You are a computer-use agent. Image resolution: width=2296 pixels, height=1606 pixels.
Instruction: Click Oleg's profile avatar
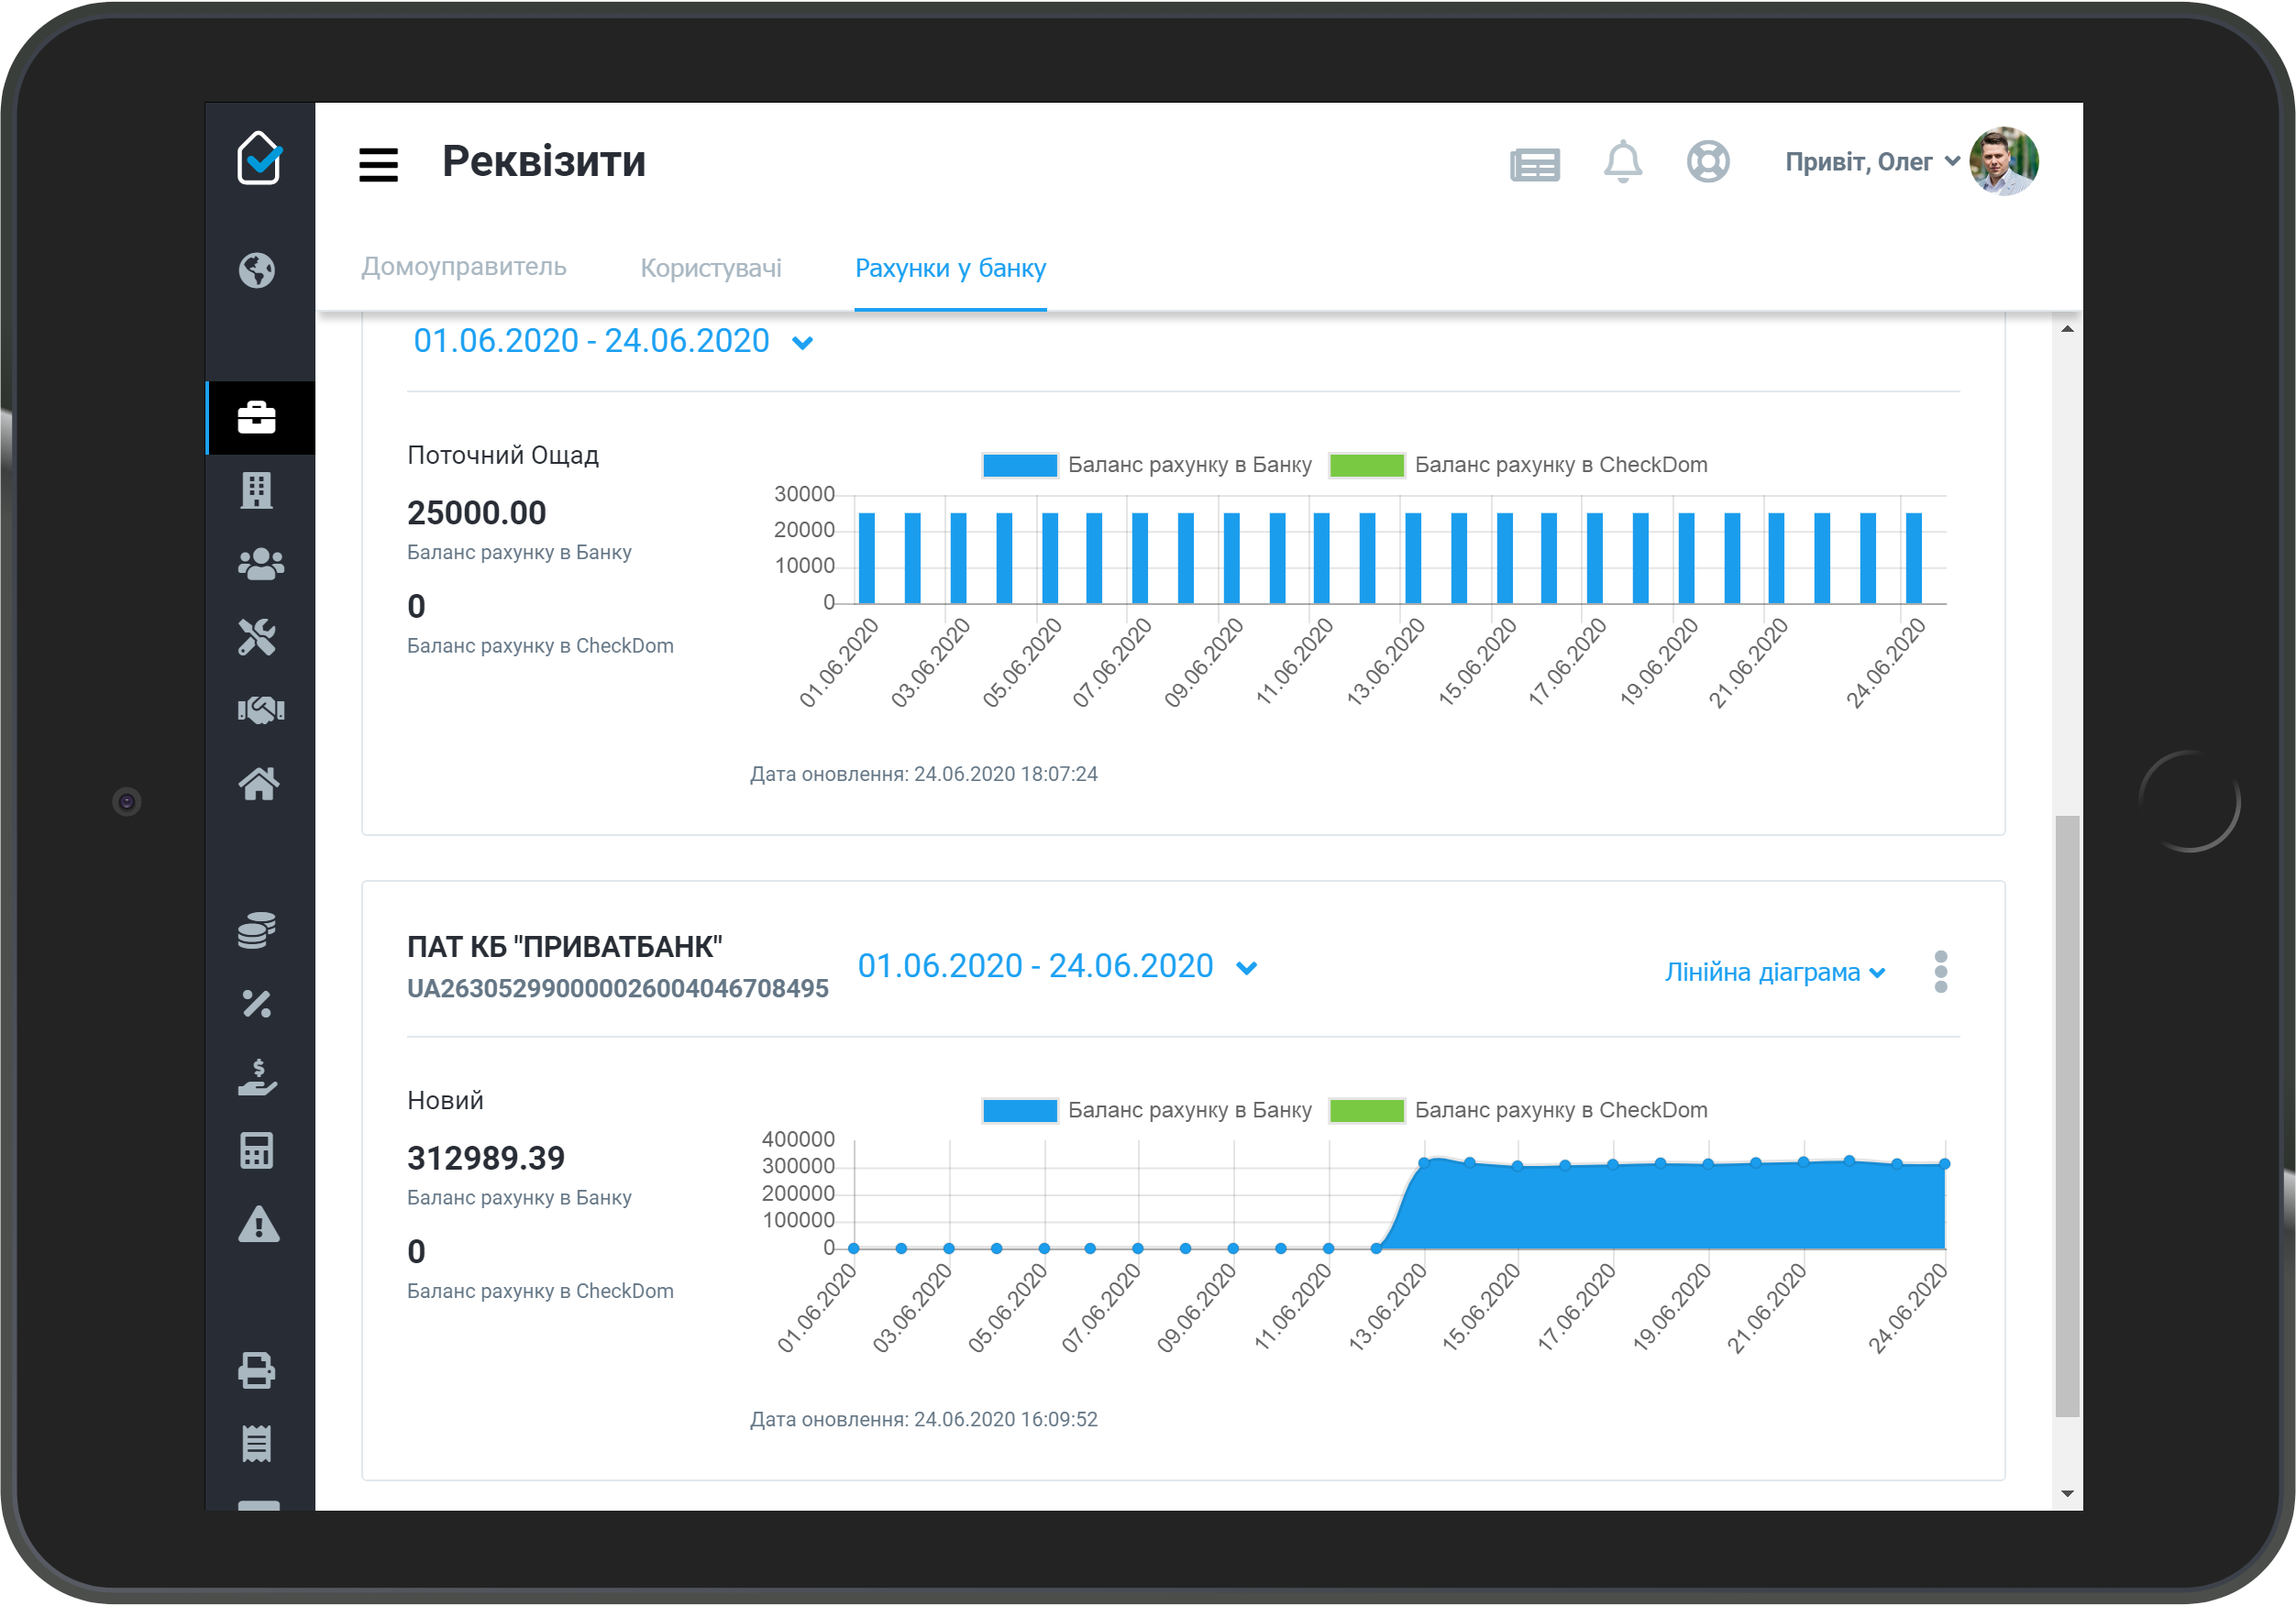pyautogui.click(x=2003, y=161)
